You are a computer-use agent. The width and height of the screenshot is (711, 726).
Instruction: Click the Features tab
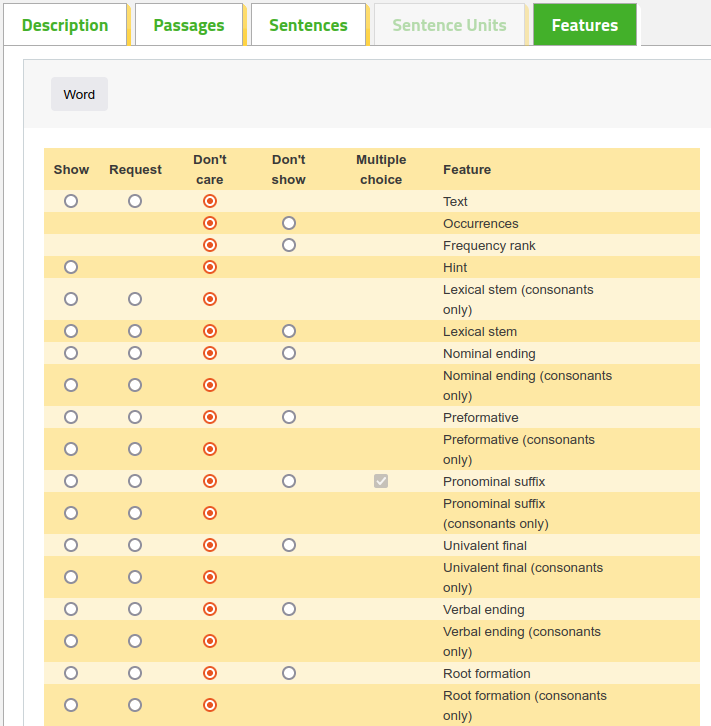(x=585, y=25)
